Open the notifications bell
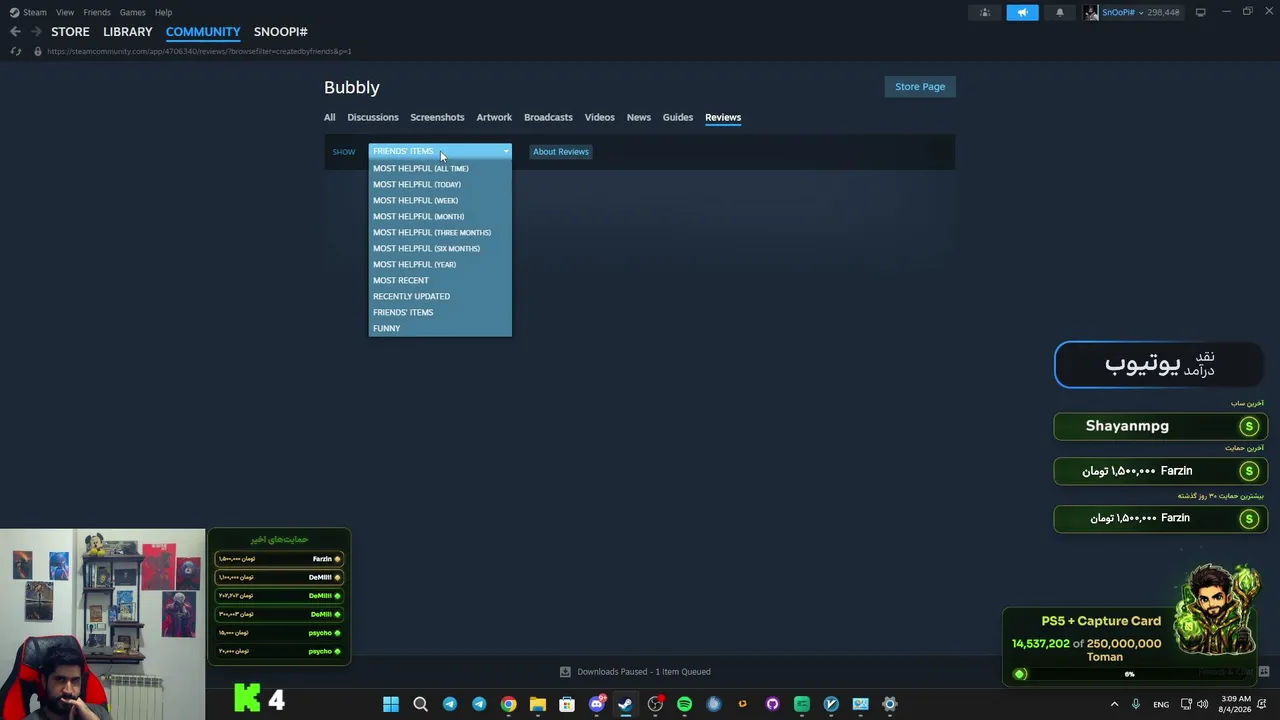1280x720 pixels. pos(1060,13)
